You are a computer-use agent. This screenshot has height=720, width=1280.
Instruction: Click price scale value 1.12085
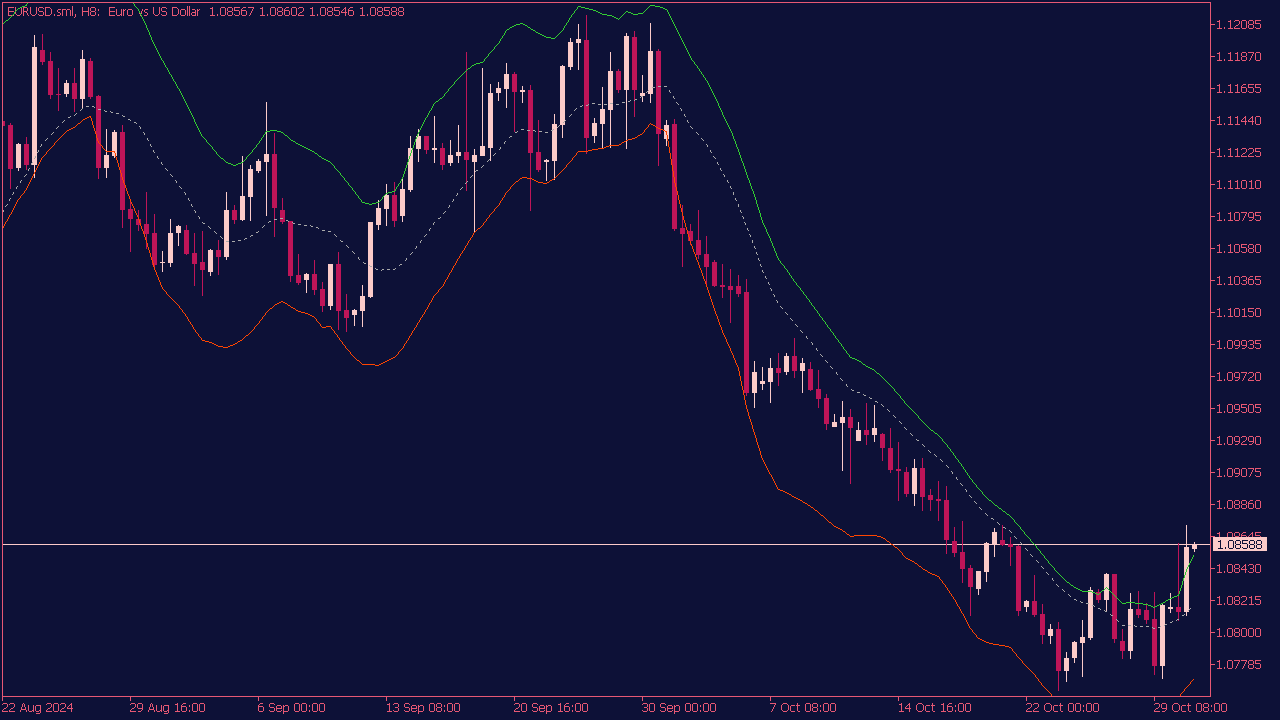(1240, 25)
